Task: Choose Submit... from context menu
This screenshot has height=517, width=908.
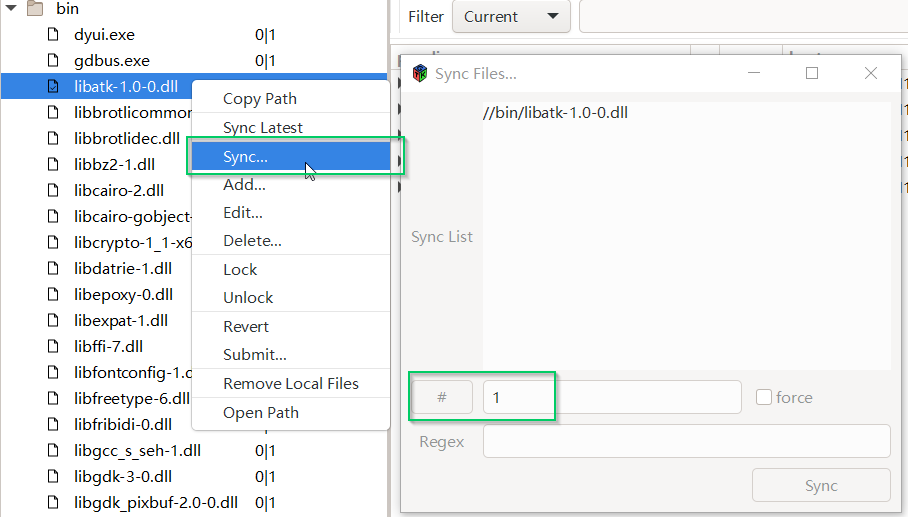Action: (291, 354)
